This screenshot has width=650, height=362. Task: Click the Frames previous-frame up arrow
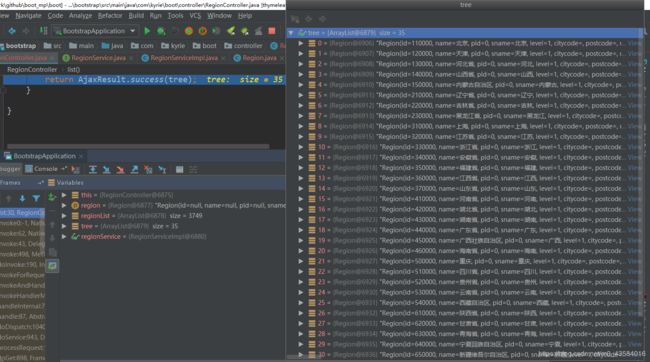(x=8, y=199)
